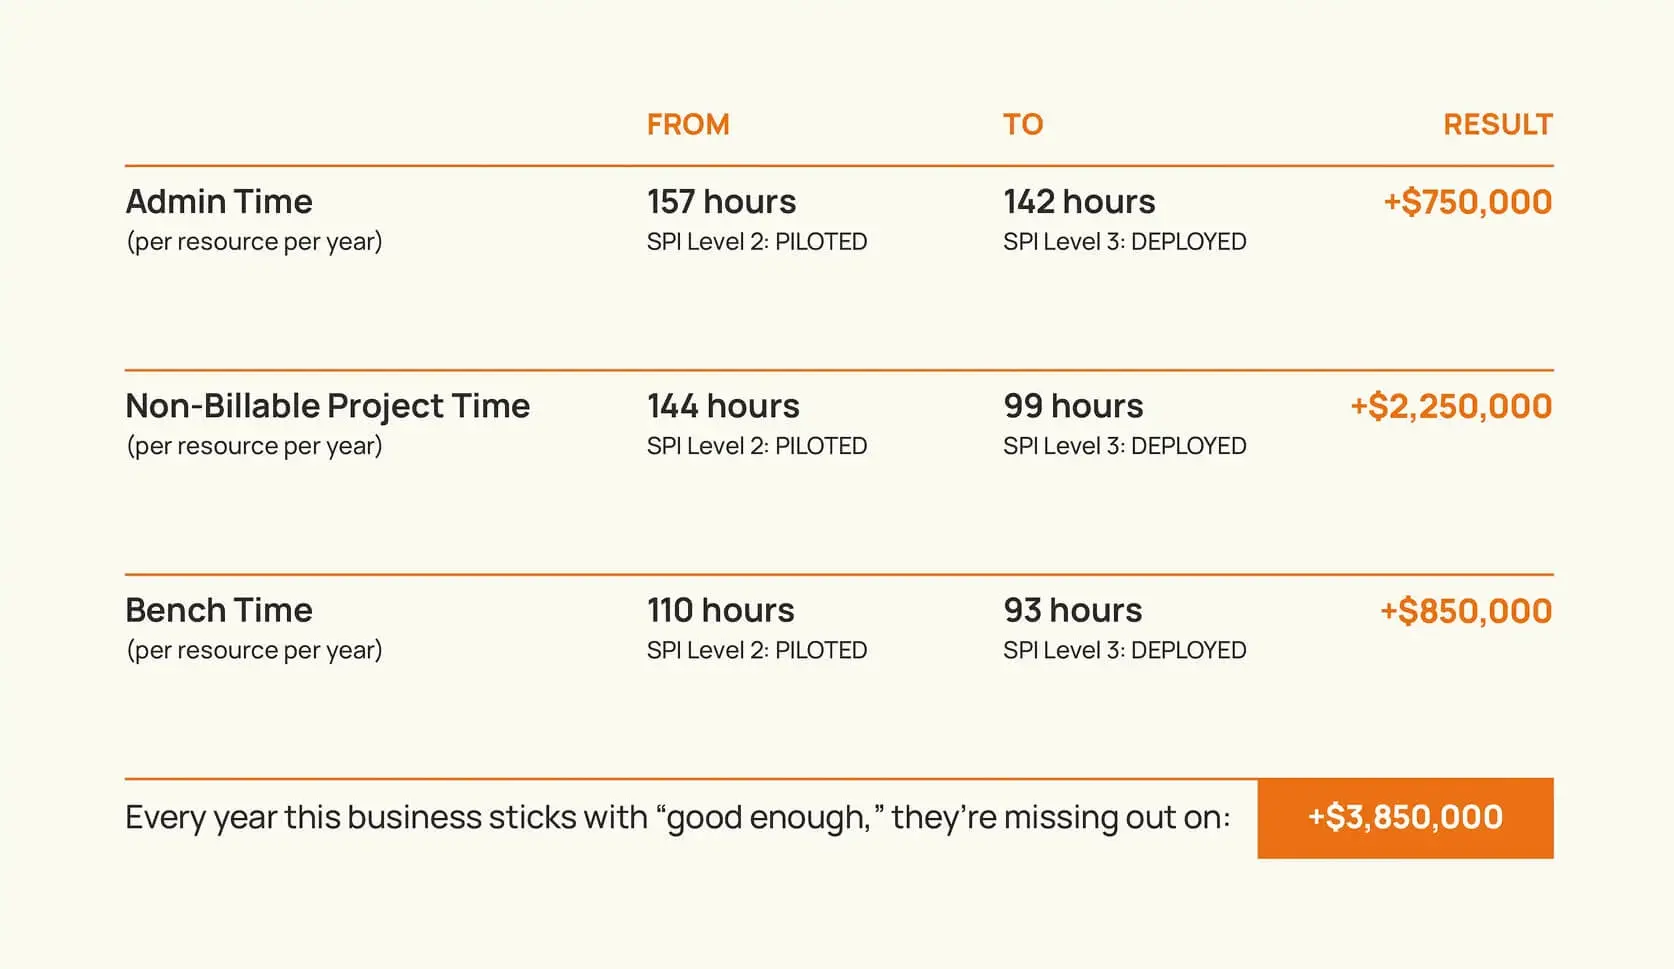This screenshot has height=969, width=1674.
Task: Click the Admin Time row title
Action: coord(219,202)
